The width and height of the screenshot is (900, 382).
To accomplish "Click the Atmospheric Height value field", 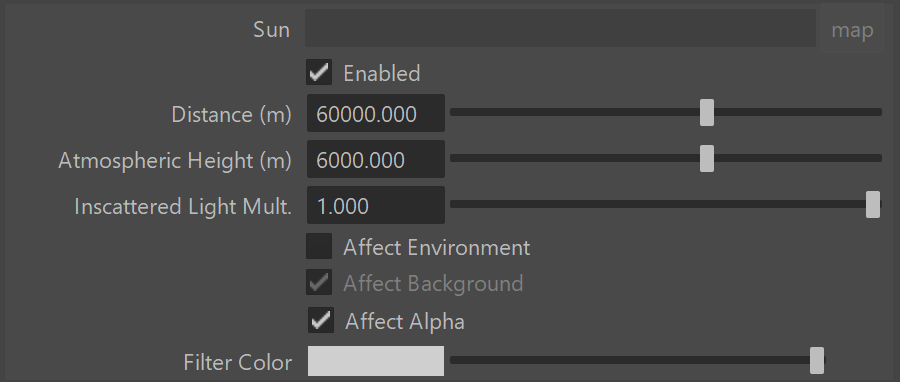I will 376,159.
